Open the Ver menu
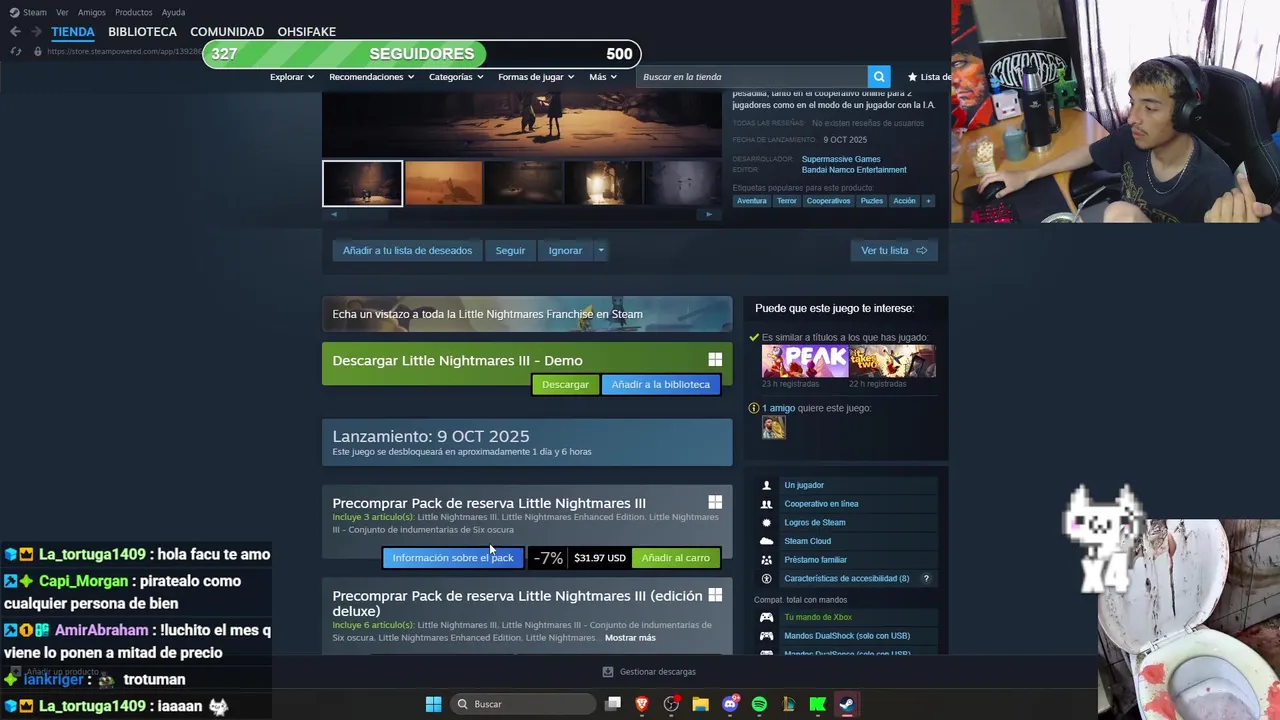Viewport: 1280px width, 720px height. (62, 12)
